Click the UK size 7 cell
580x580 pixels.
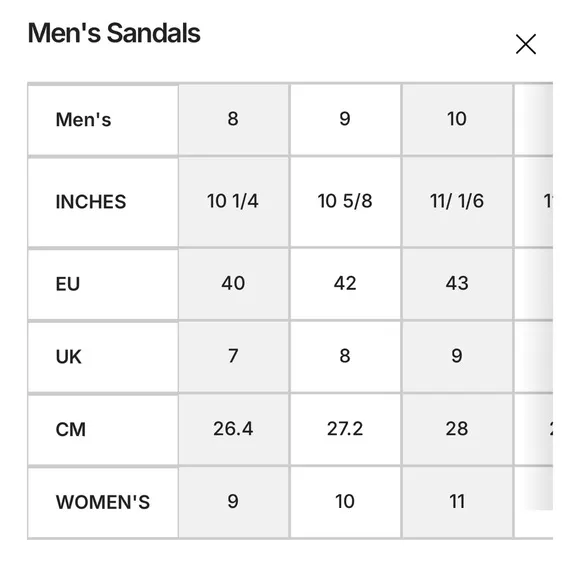click(233, 357)
